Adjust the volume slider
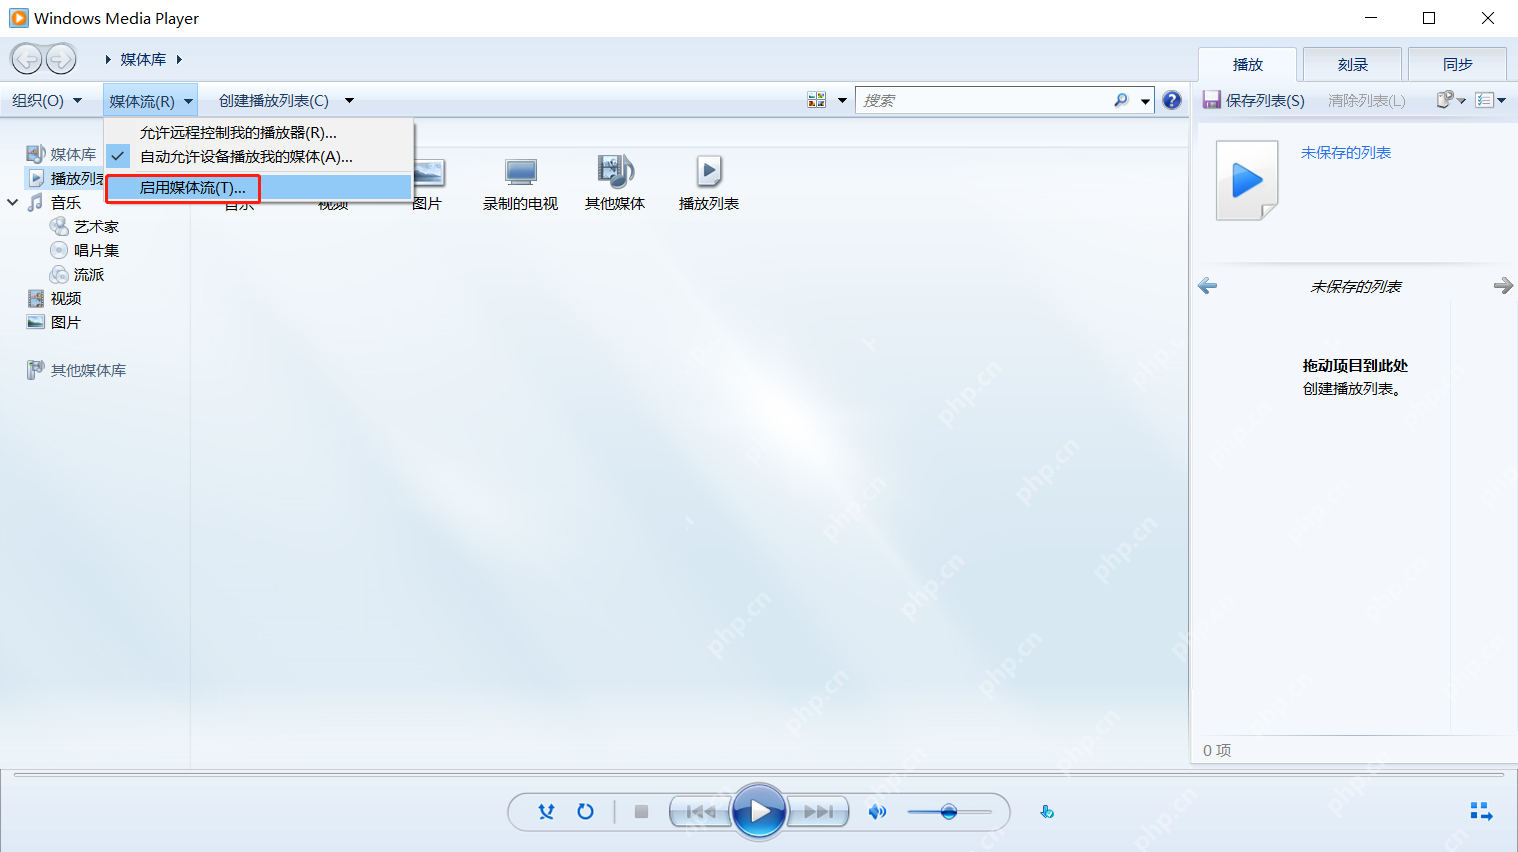 tap(950, 812)
